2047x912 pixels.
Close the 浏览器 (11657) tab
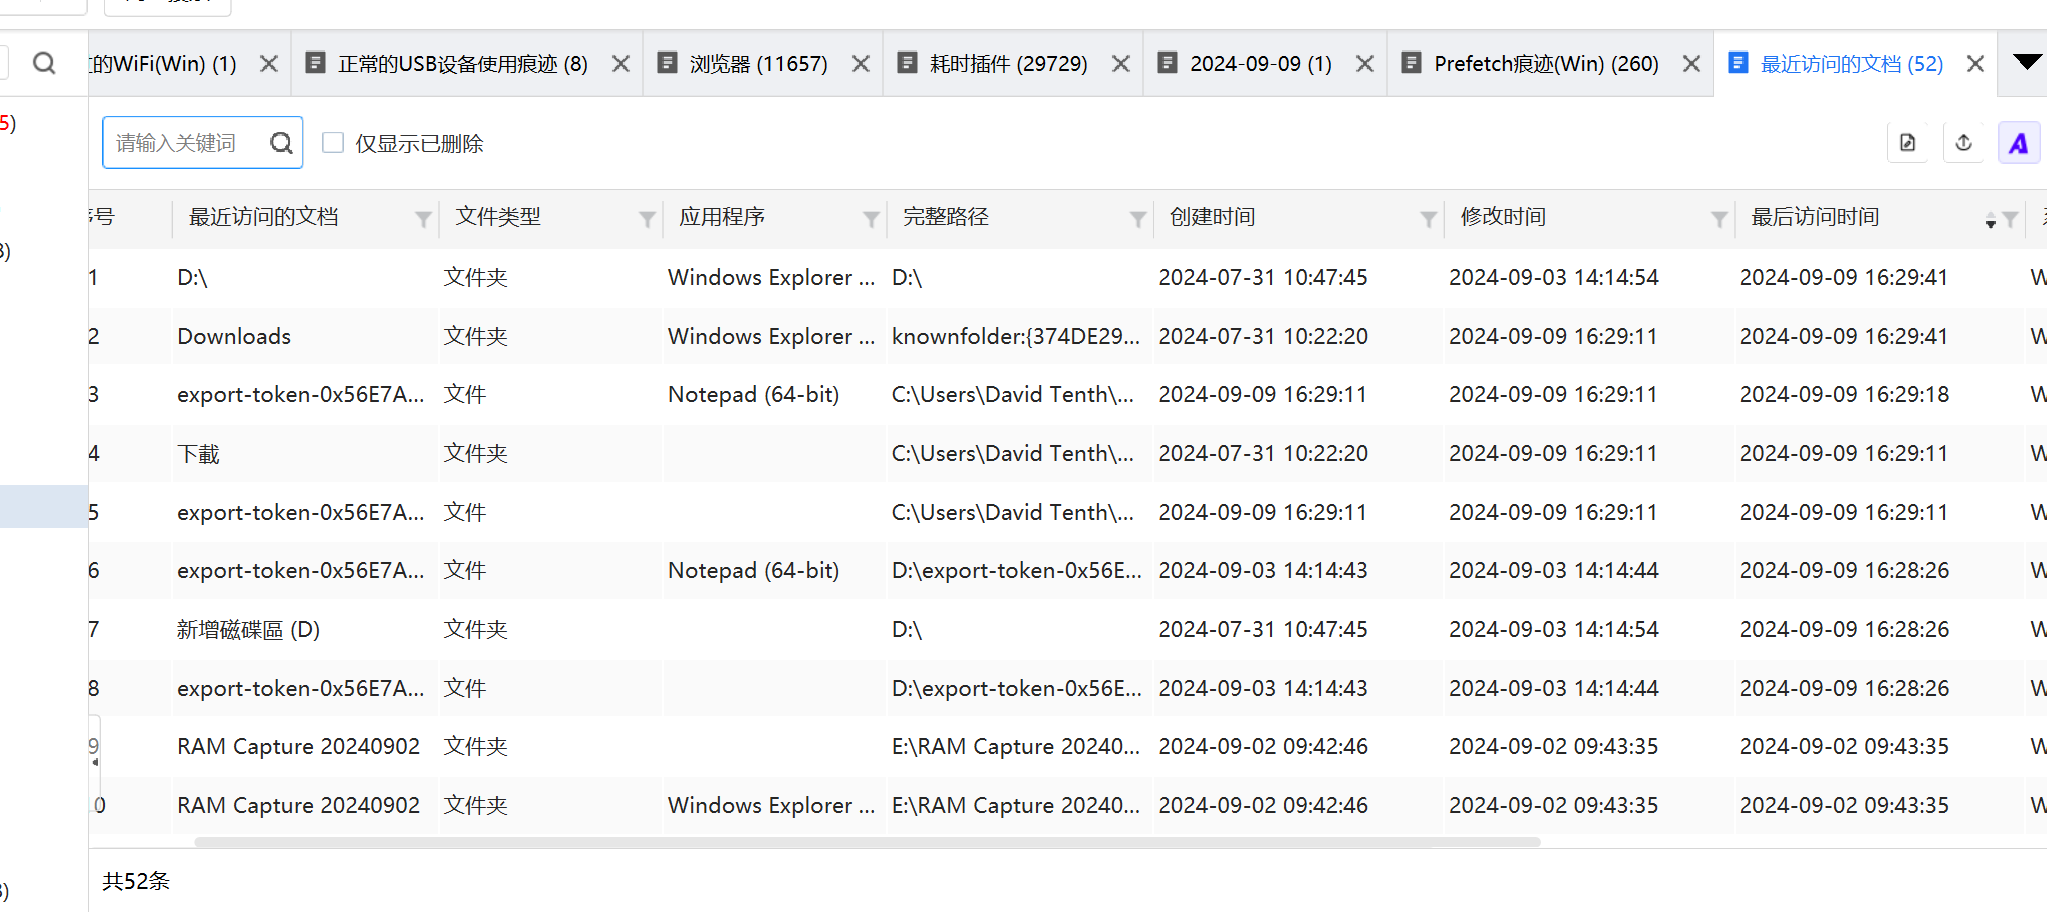(861, 64)
